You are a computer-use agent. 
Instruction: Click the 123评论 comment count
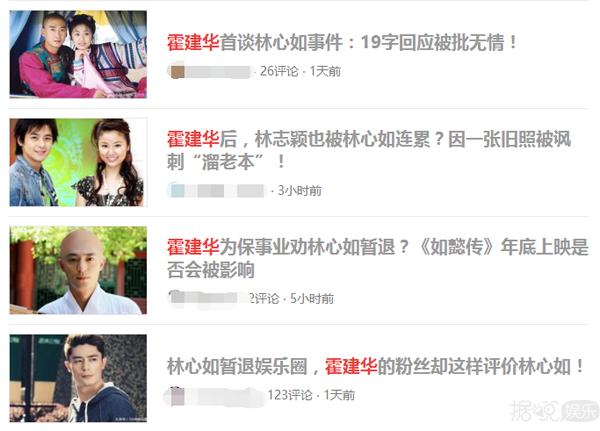[x=290, y=395]
